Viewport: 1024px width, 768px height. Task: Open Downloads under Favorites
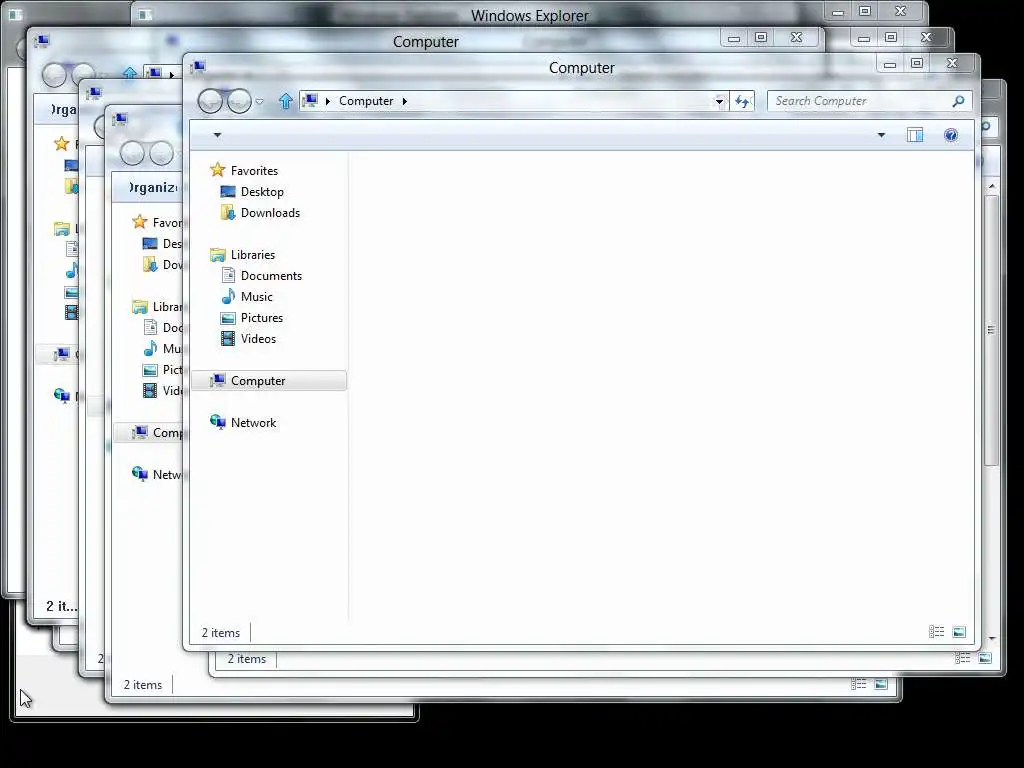(270, 213)
